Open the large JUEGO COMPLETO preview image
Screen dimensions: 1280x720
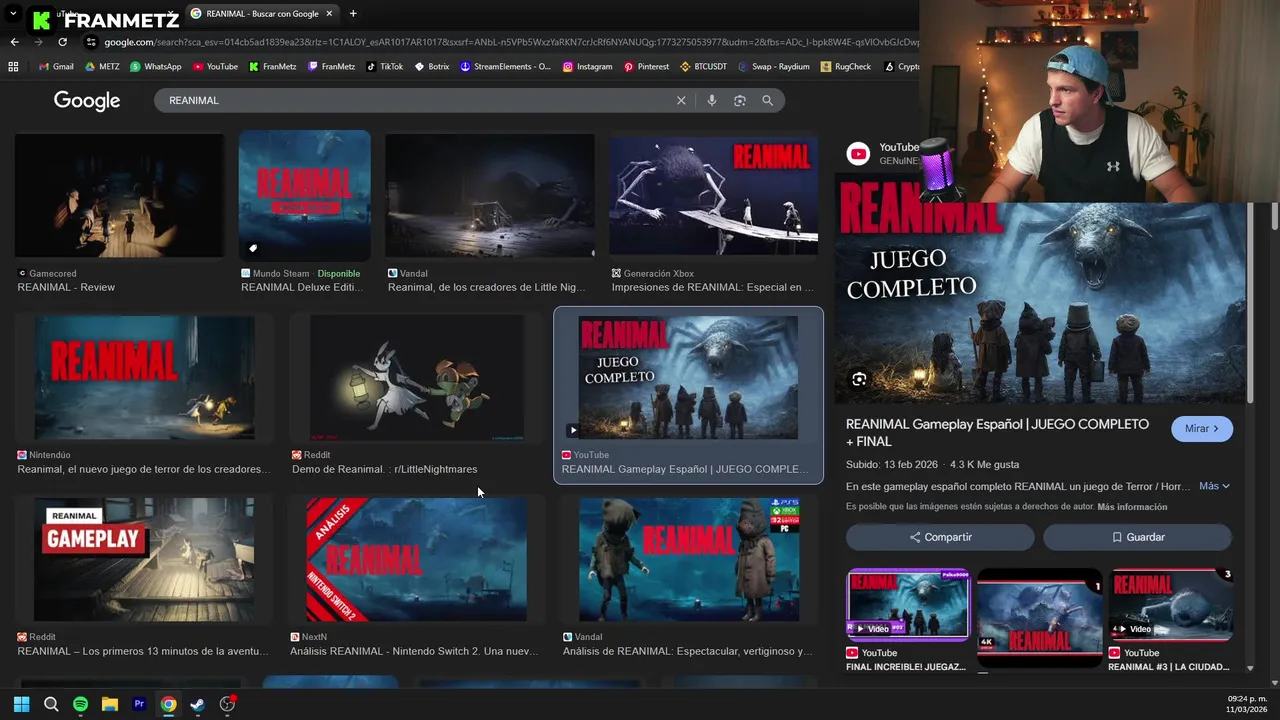point(1041,288)
